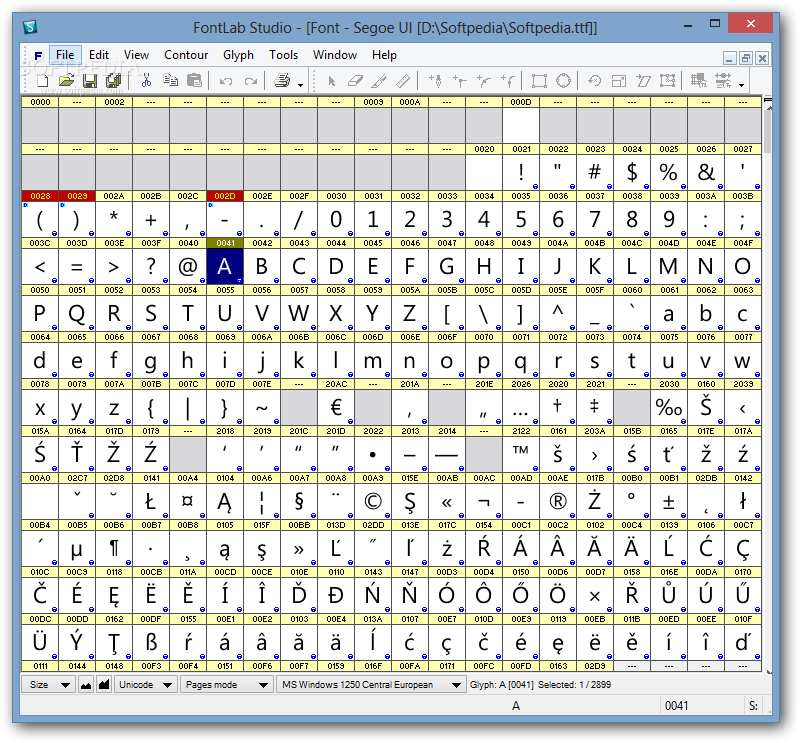Select the Ruler measurement tool
The width and height of the screenshot is (800, 743).
coord(403,81)
